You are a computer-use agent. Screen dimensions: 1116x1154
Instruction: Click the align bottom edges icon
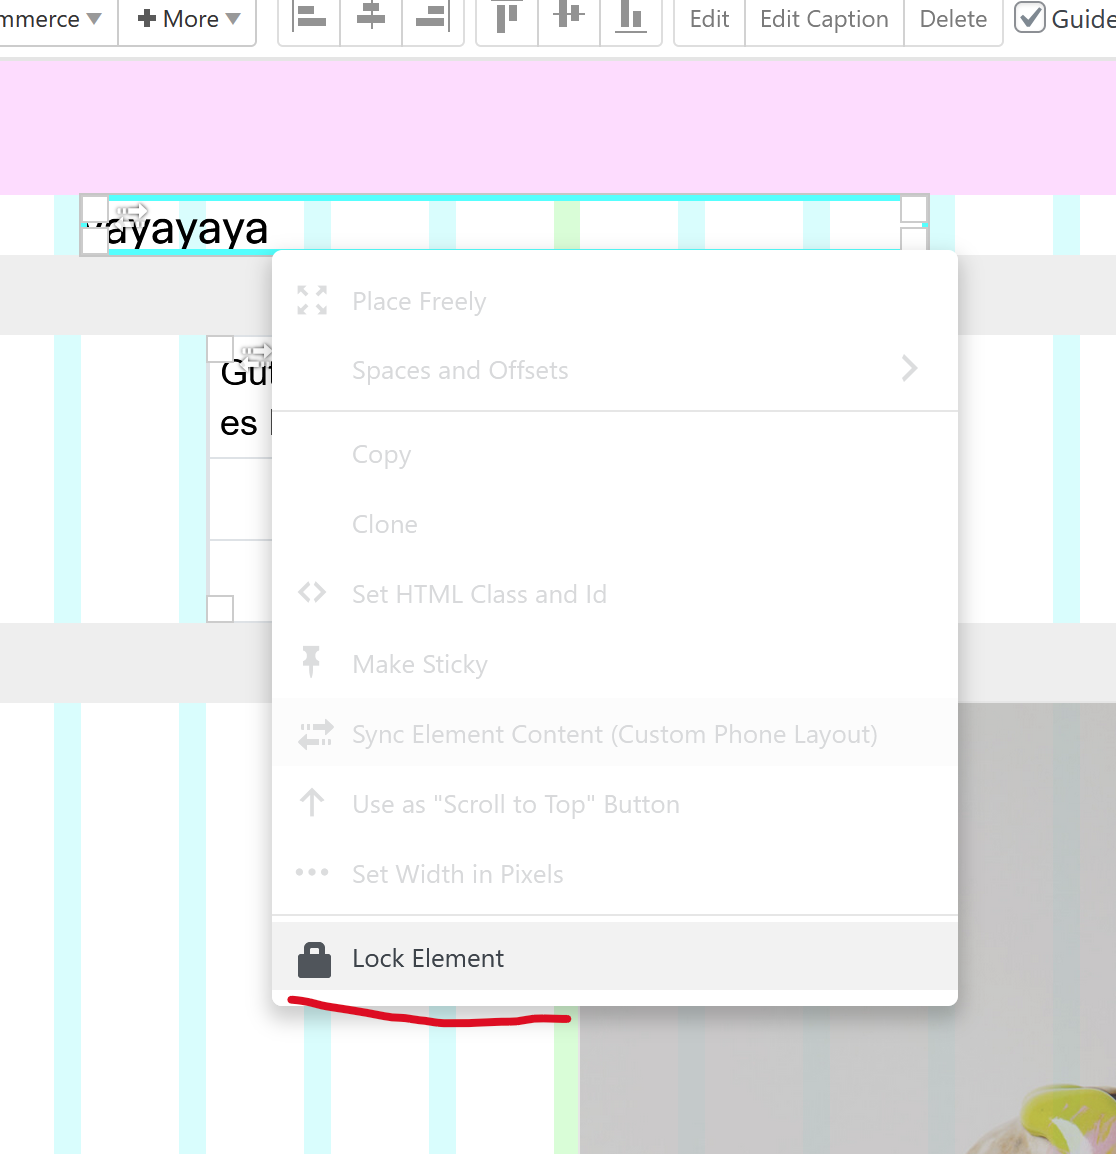[x=630, y=18]
